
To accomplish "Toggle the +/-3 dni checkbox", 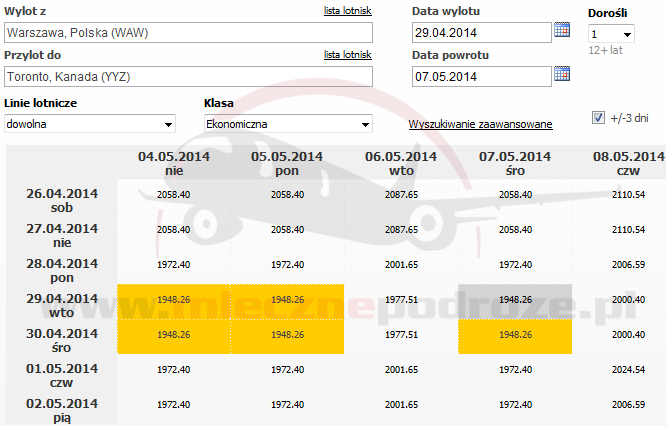I will click(x=599, y=118).
